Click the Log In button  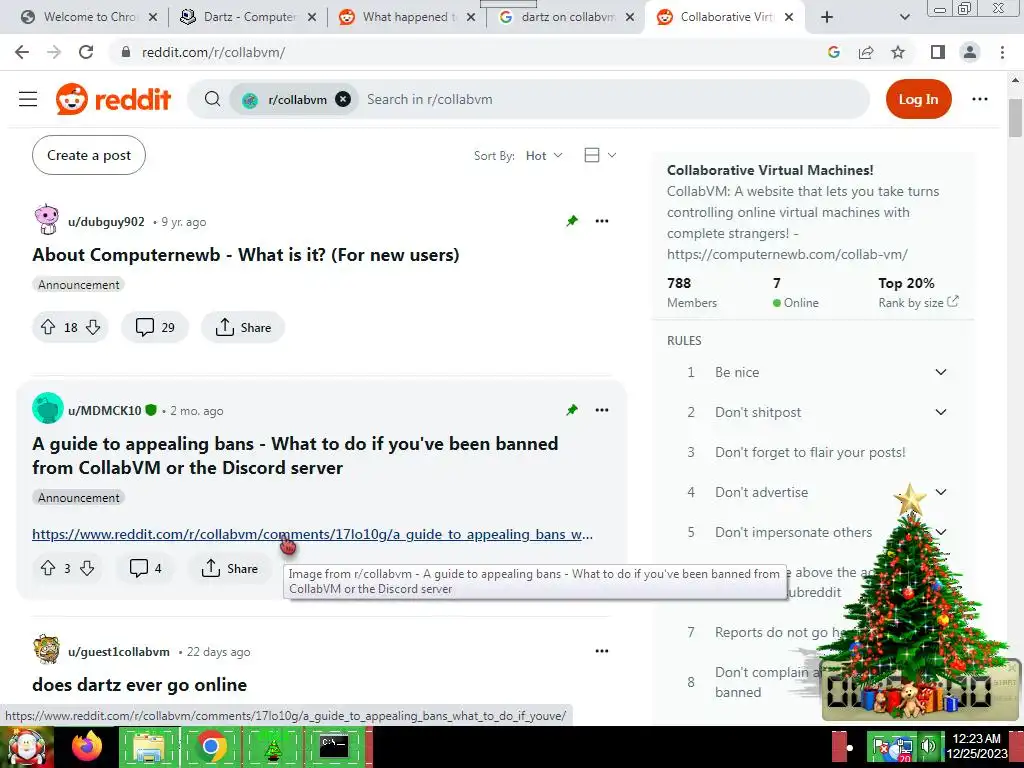tap(918, 99)
